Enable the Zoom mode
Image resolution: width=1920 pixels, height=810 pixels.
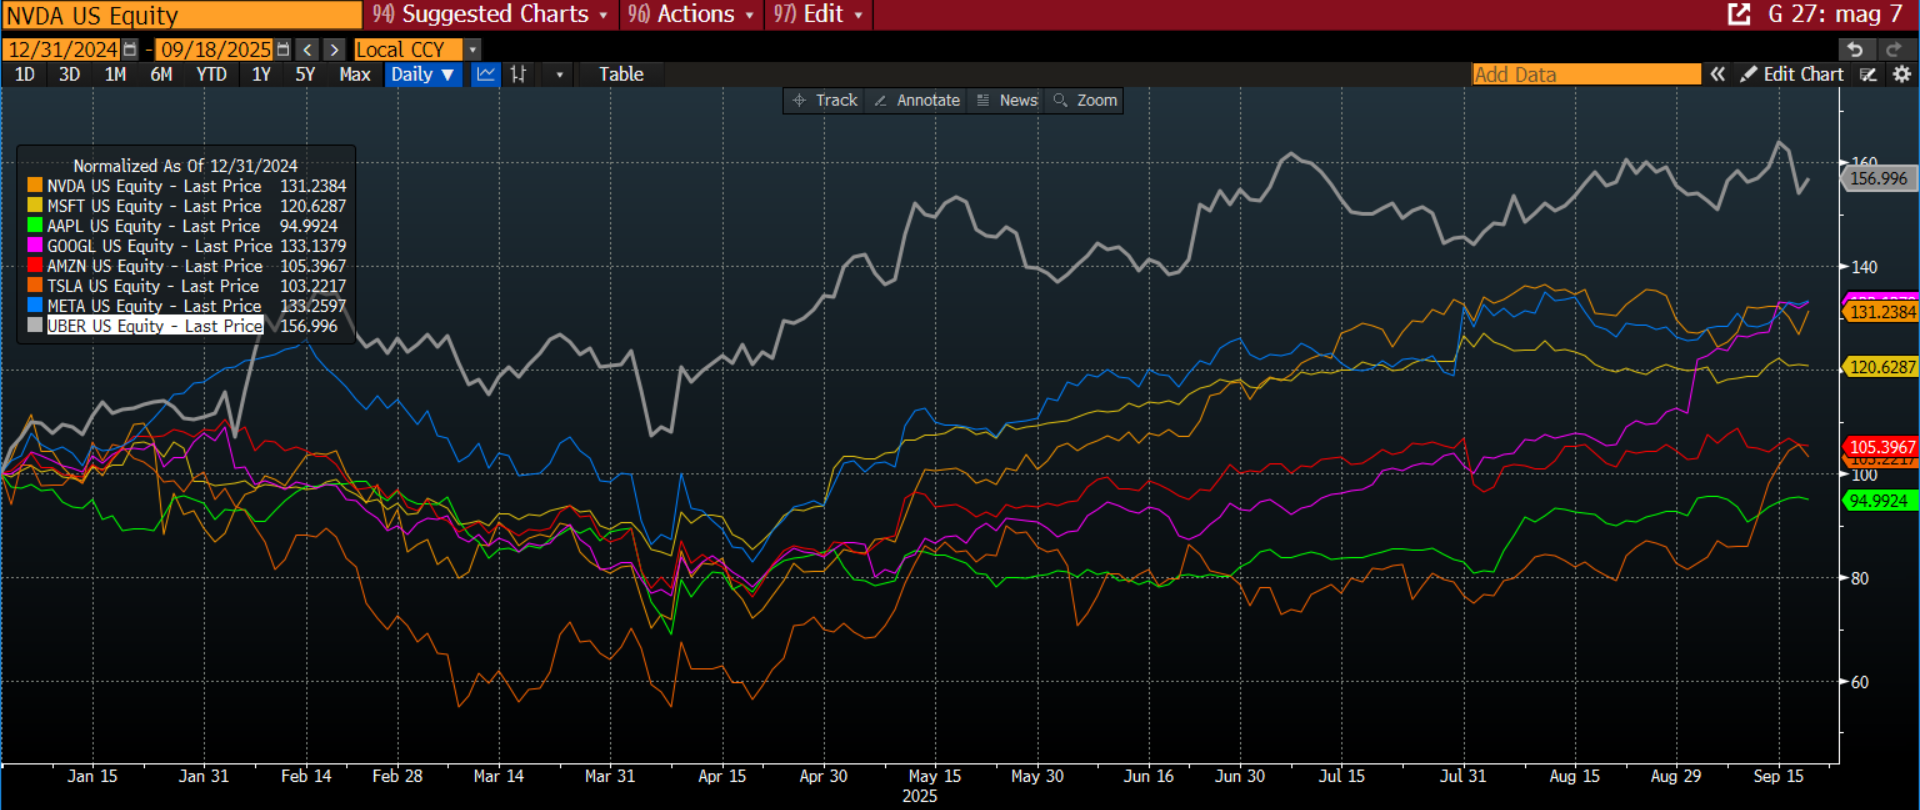click(x=1085, y=100)
